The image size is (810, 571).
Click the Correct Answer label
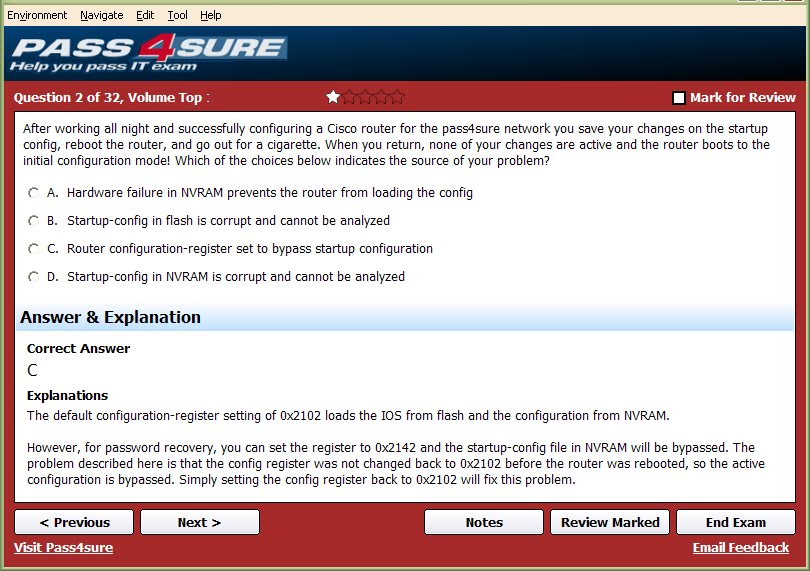(79, 349)
